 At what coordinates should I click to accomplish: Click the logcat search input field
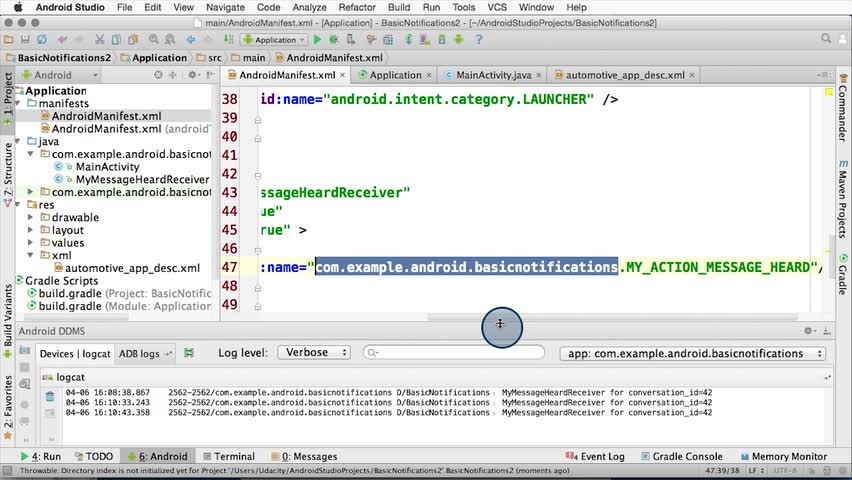click(454, 353)
